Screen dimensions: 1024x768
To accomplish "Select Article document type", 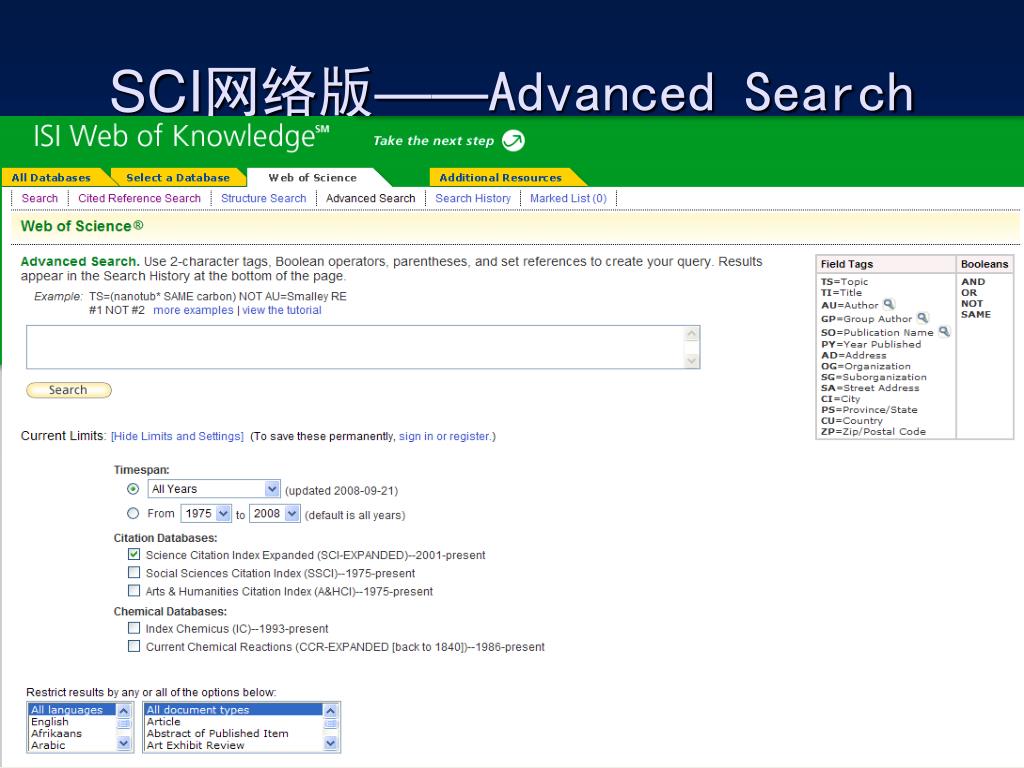I will [x=163, y=722].
